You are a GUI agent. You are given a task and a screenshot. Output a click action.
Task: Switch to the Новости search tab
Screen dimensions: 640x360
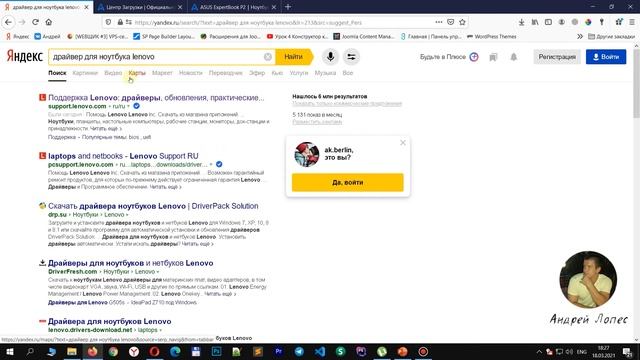pos(191,73)
